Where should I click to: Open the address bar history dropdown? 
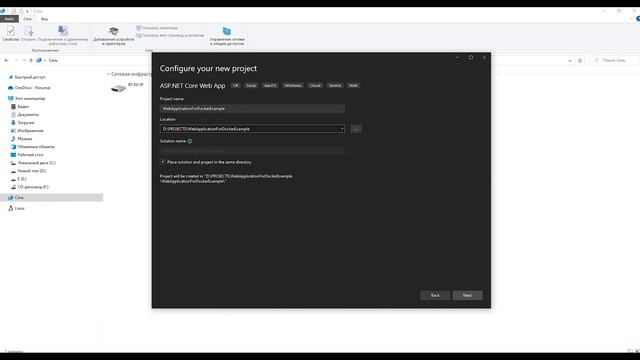[x=570, y=60]
